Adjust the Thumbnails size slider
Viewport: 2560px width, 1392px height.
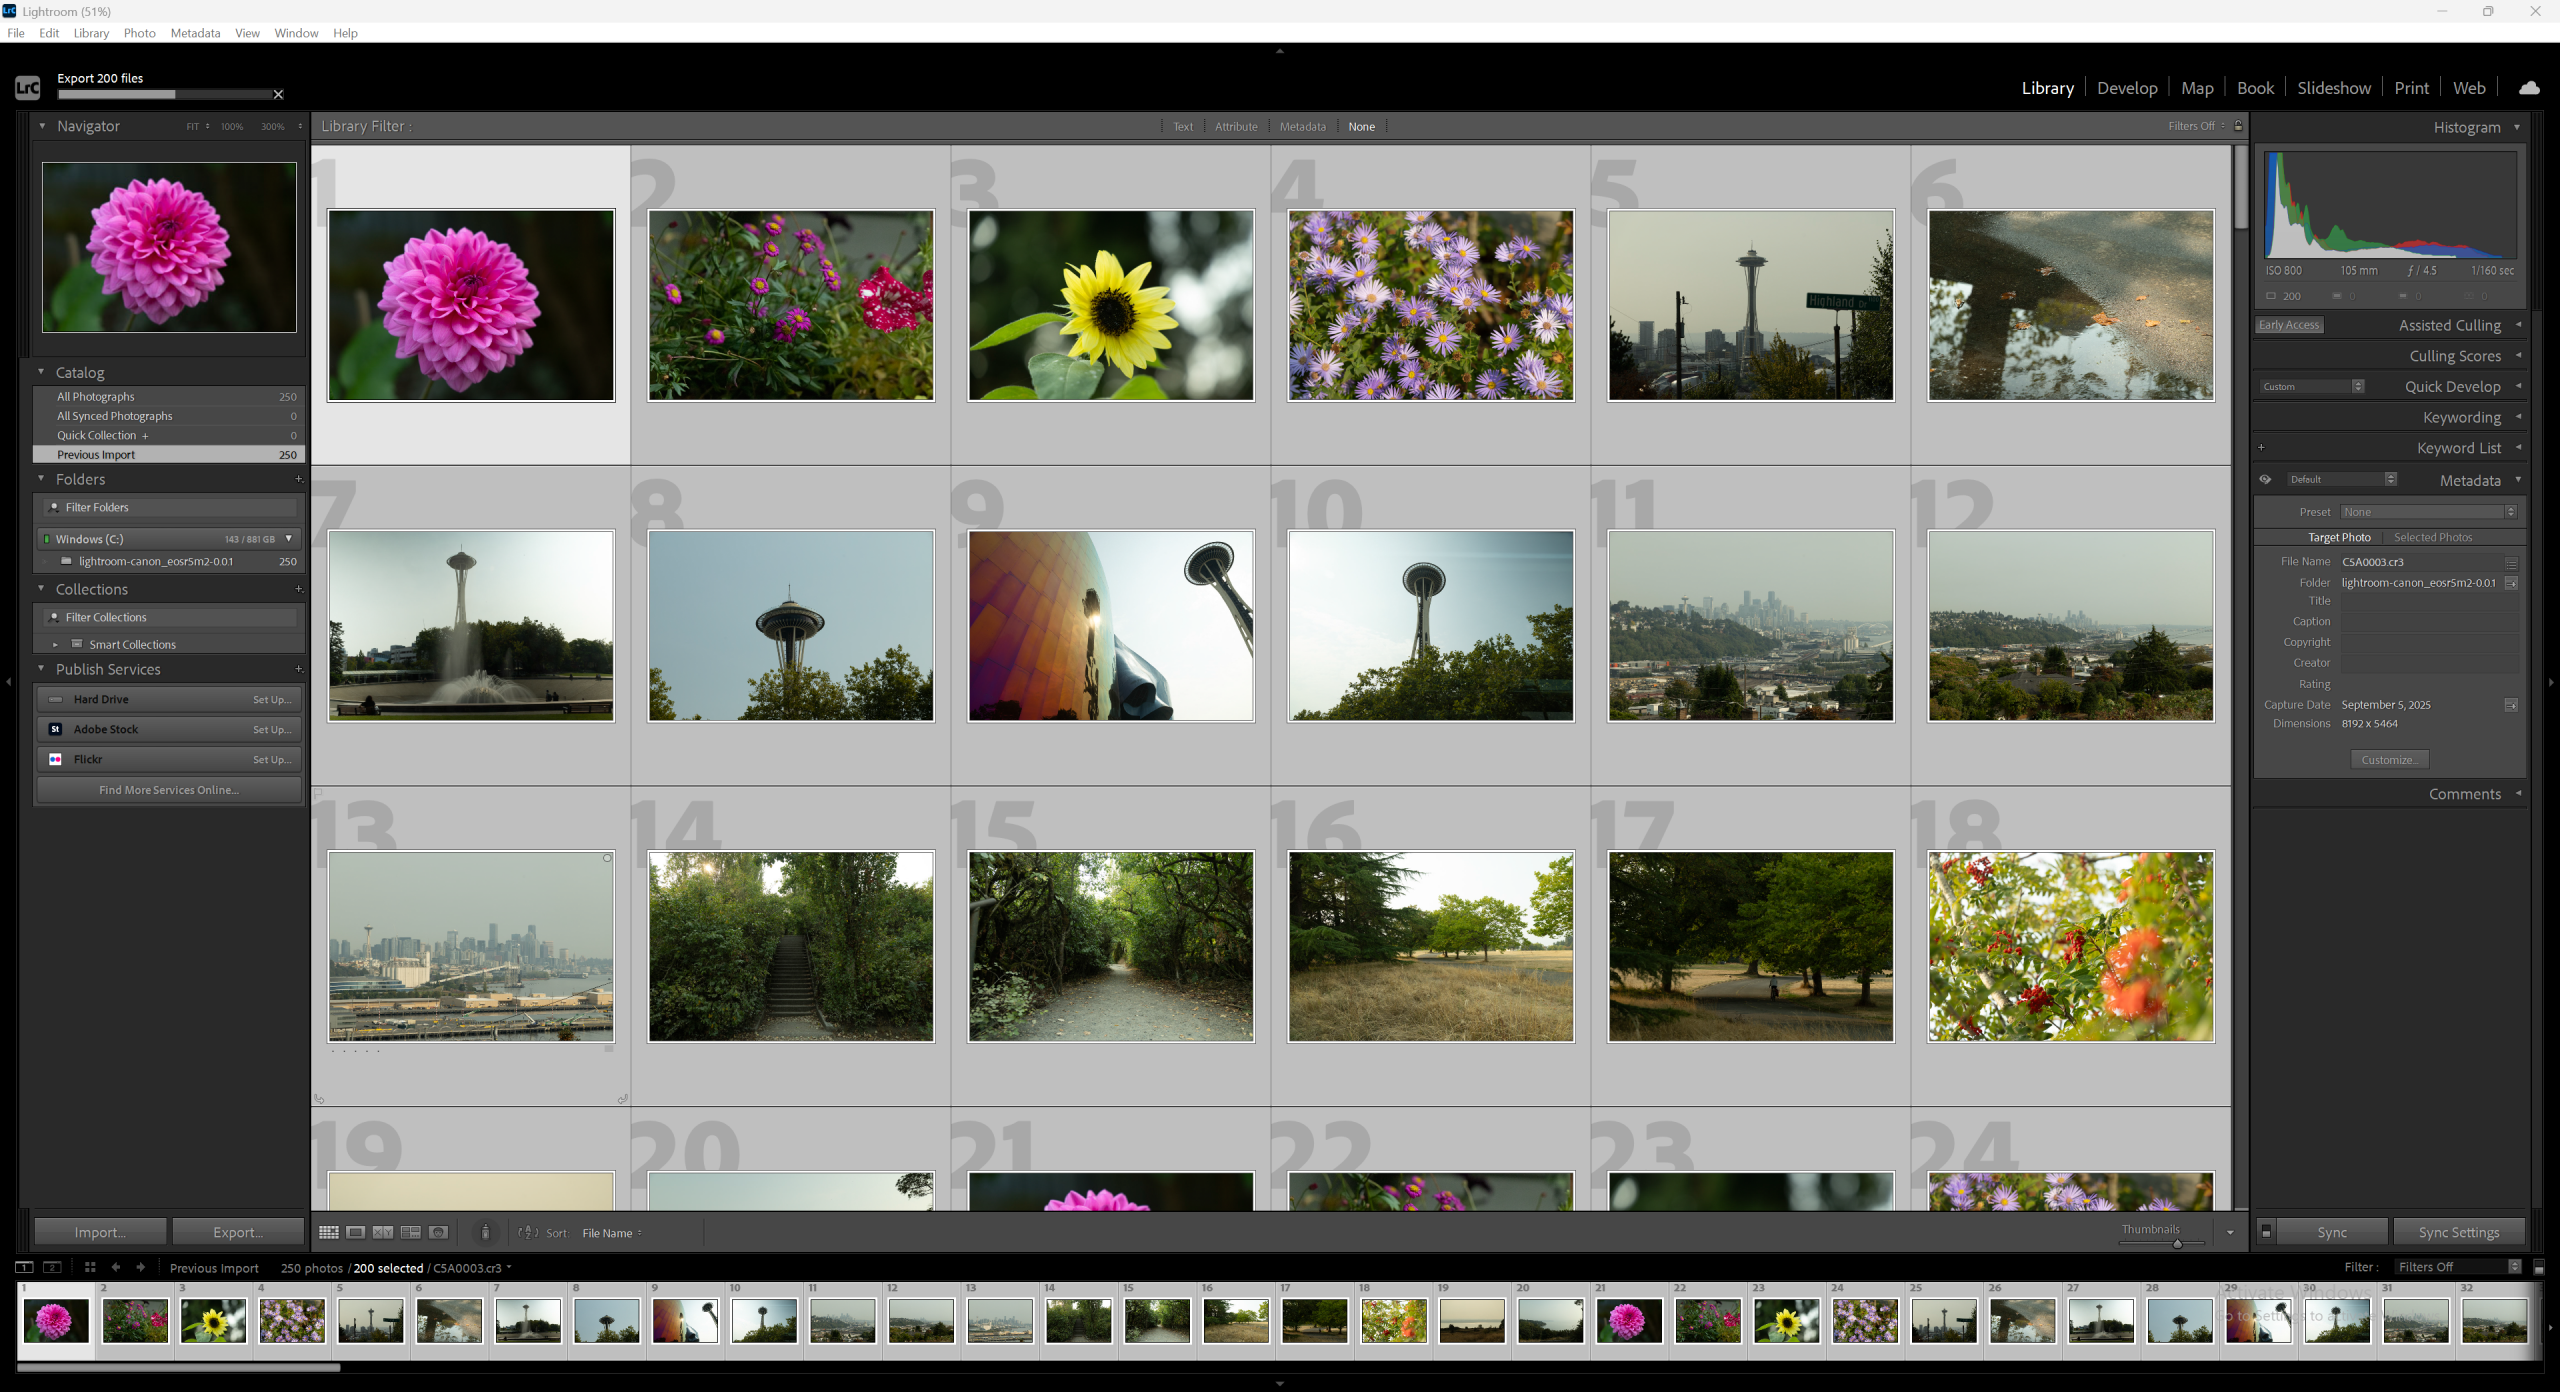point(2177,1243)
